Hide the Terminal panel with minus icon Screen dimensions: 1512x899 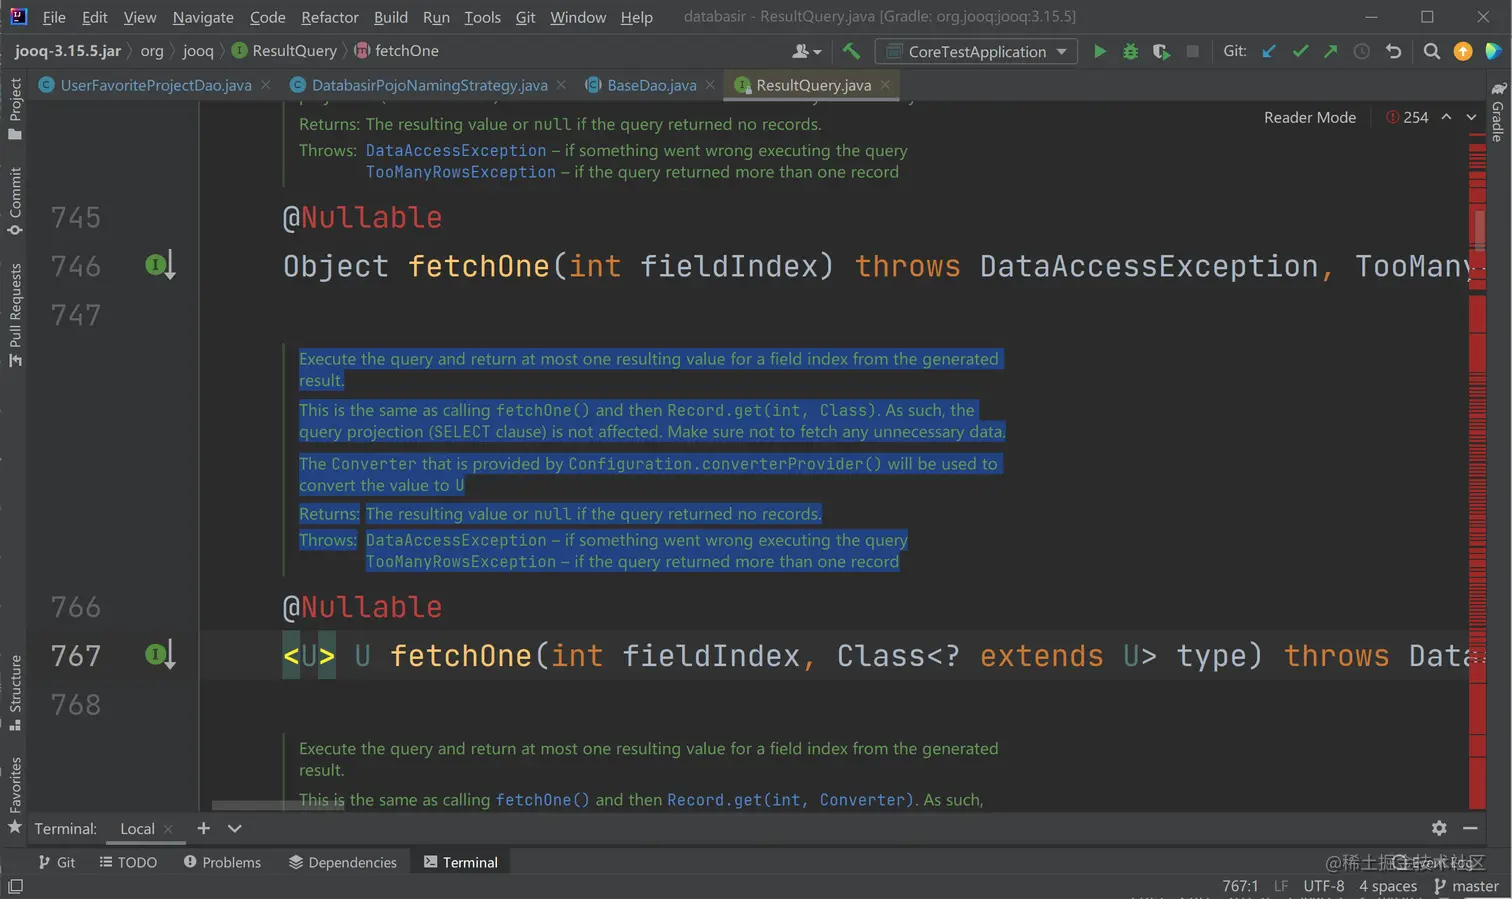(x=1470, y=828)
